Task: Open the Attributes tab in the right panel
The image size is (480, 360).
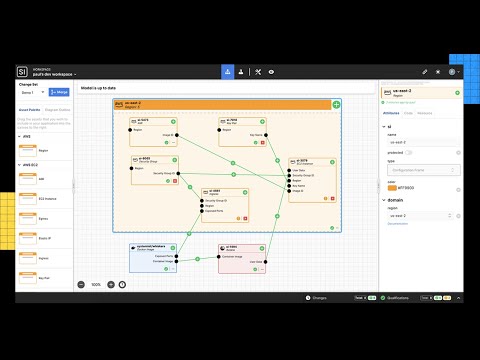Action: click(391, 113)
